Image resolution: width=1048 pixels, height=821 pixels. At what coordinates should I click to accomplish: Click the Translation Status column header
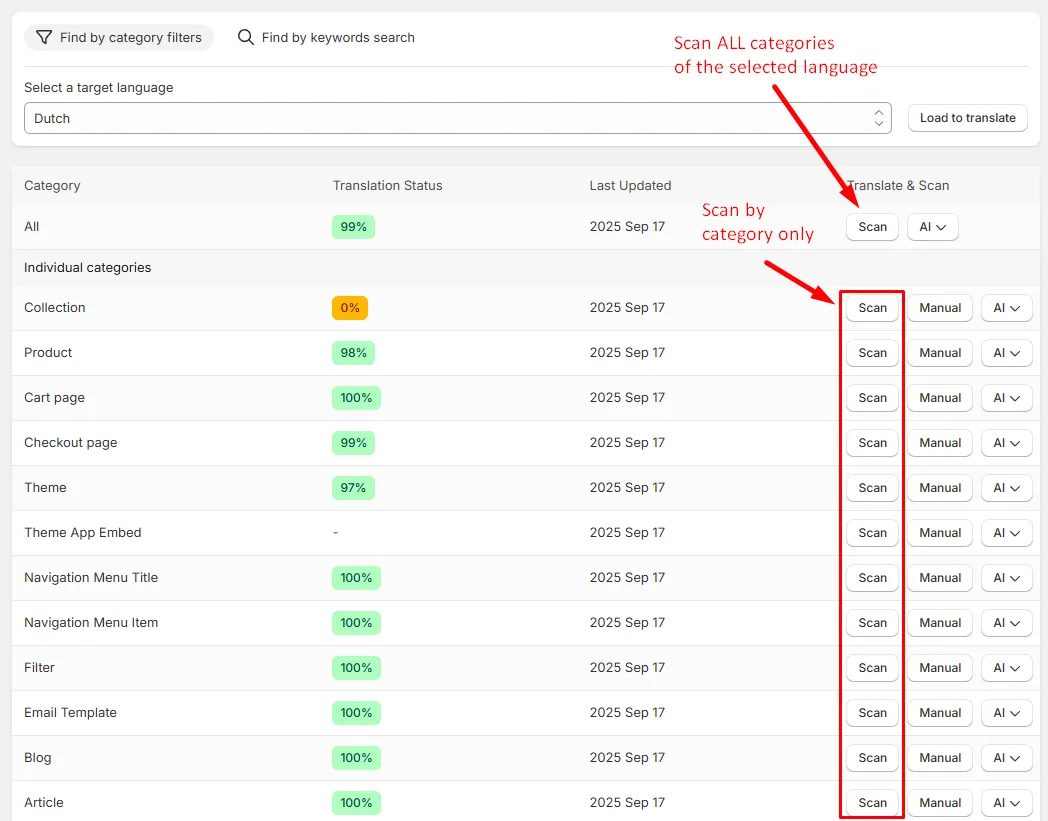(x=388, y=185)
